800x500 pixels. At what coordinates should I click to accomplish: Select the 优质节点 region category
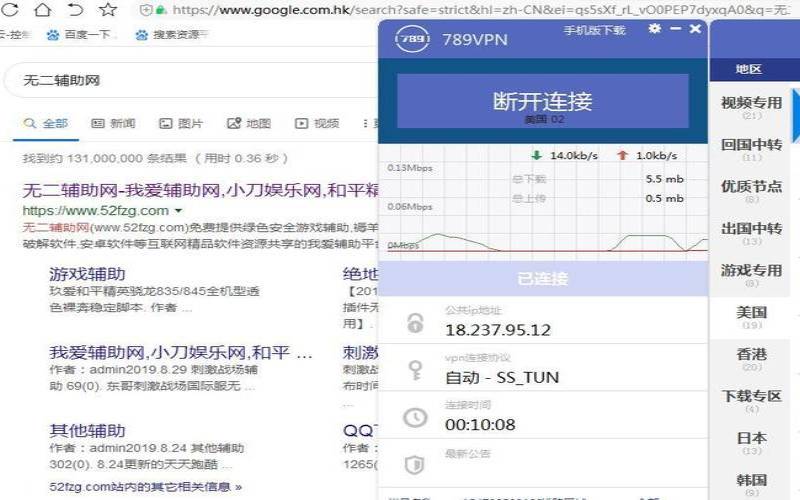point(751,190)
